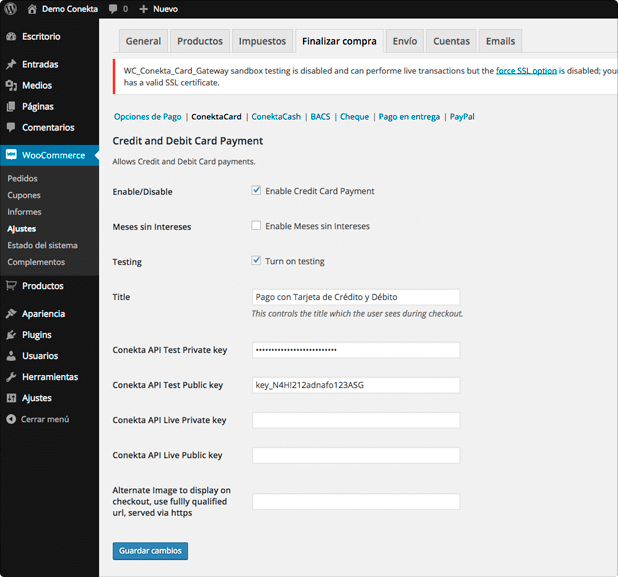Open the BACS payment link
618x577 pixels.
[x=320, y=117]
